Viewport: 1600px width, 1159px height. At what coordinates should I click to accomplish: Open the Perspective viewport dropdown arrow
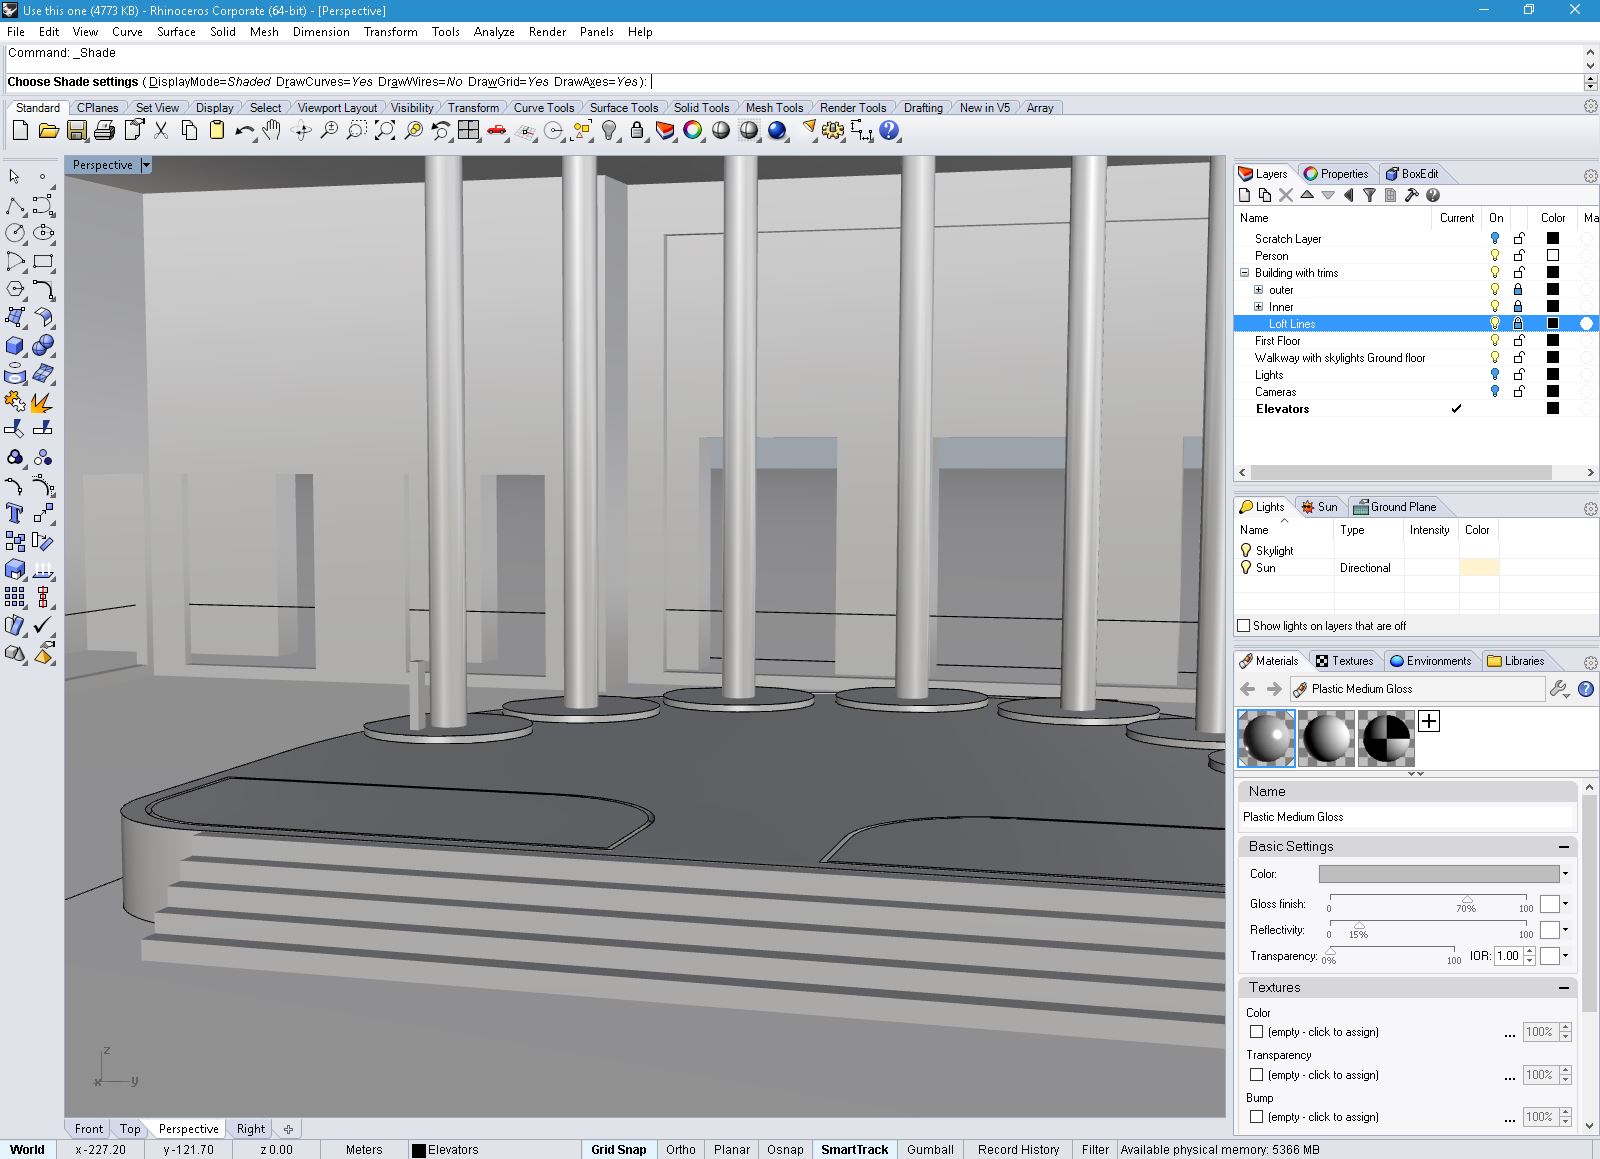pyautogui.click(x=146, y=165)
